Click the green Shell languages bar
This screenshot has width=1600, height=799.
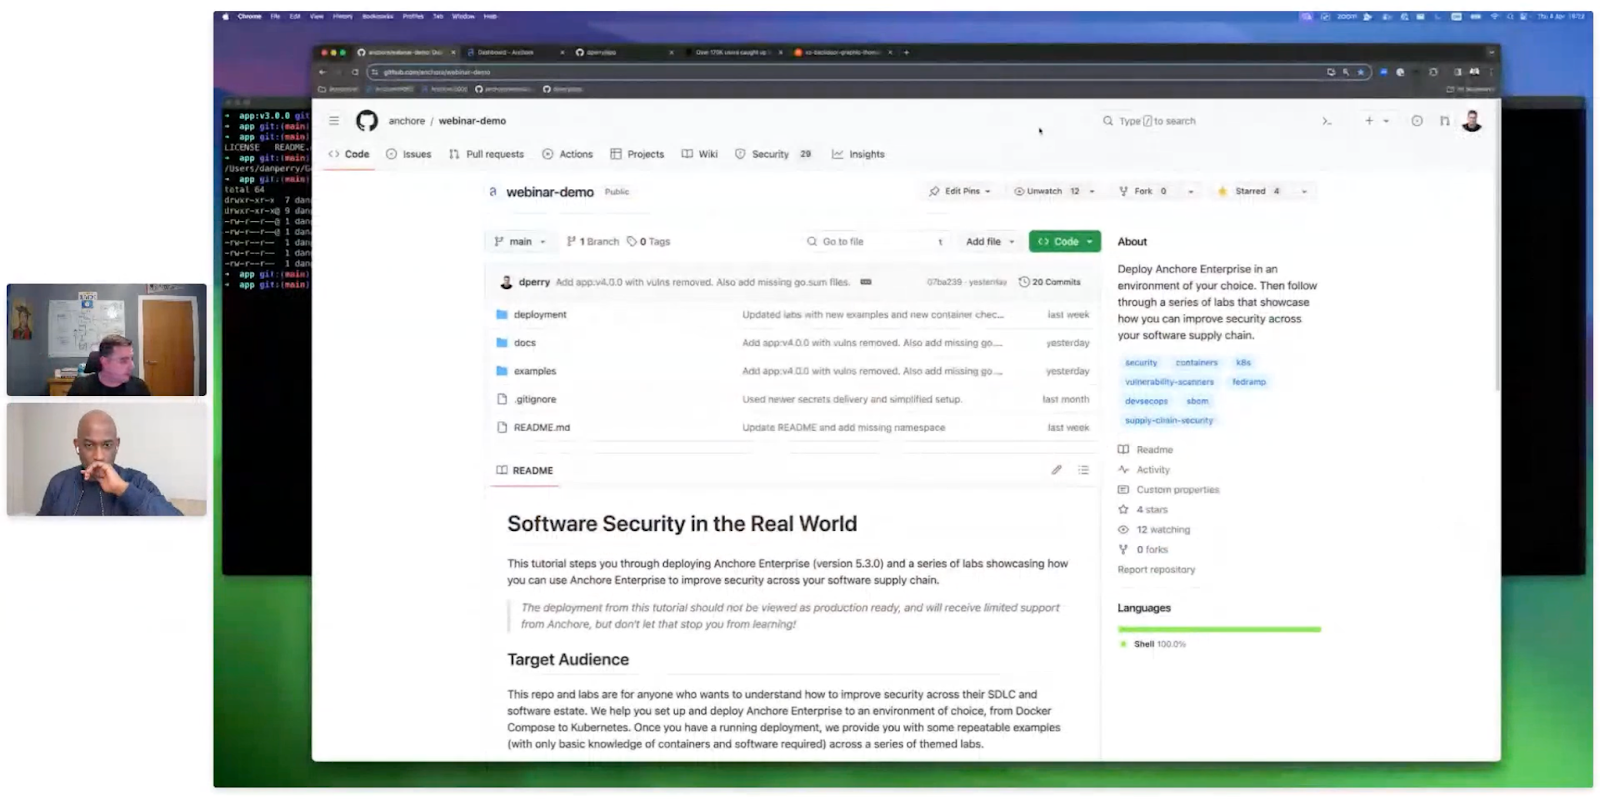point(1219,629)
